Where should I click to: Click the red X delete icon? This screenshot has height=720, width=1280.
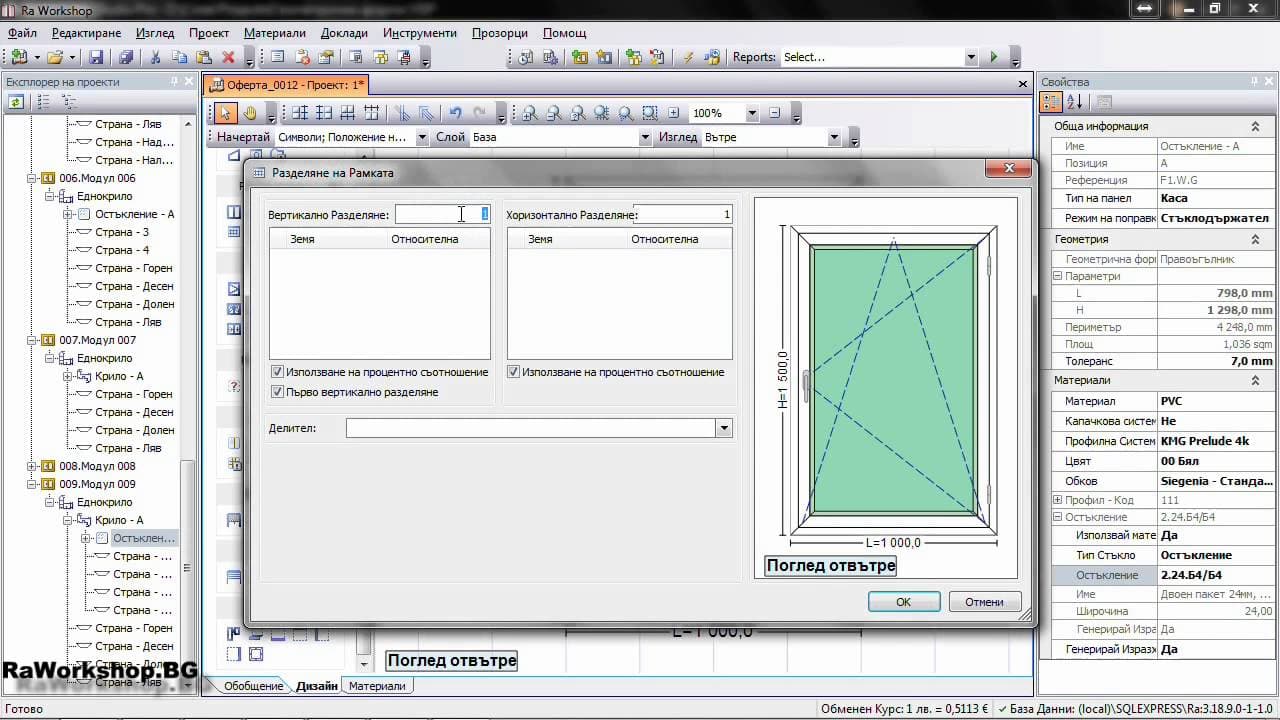coord(228,57)
